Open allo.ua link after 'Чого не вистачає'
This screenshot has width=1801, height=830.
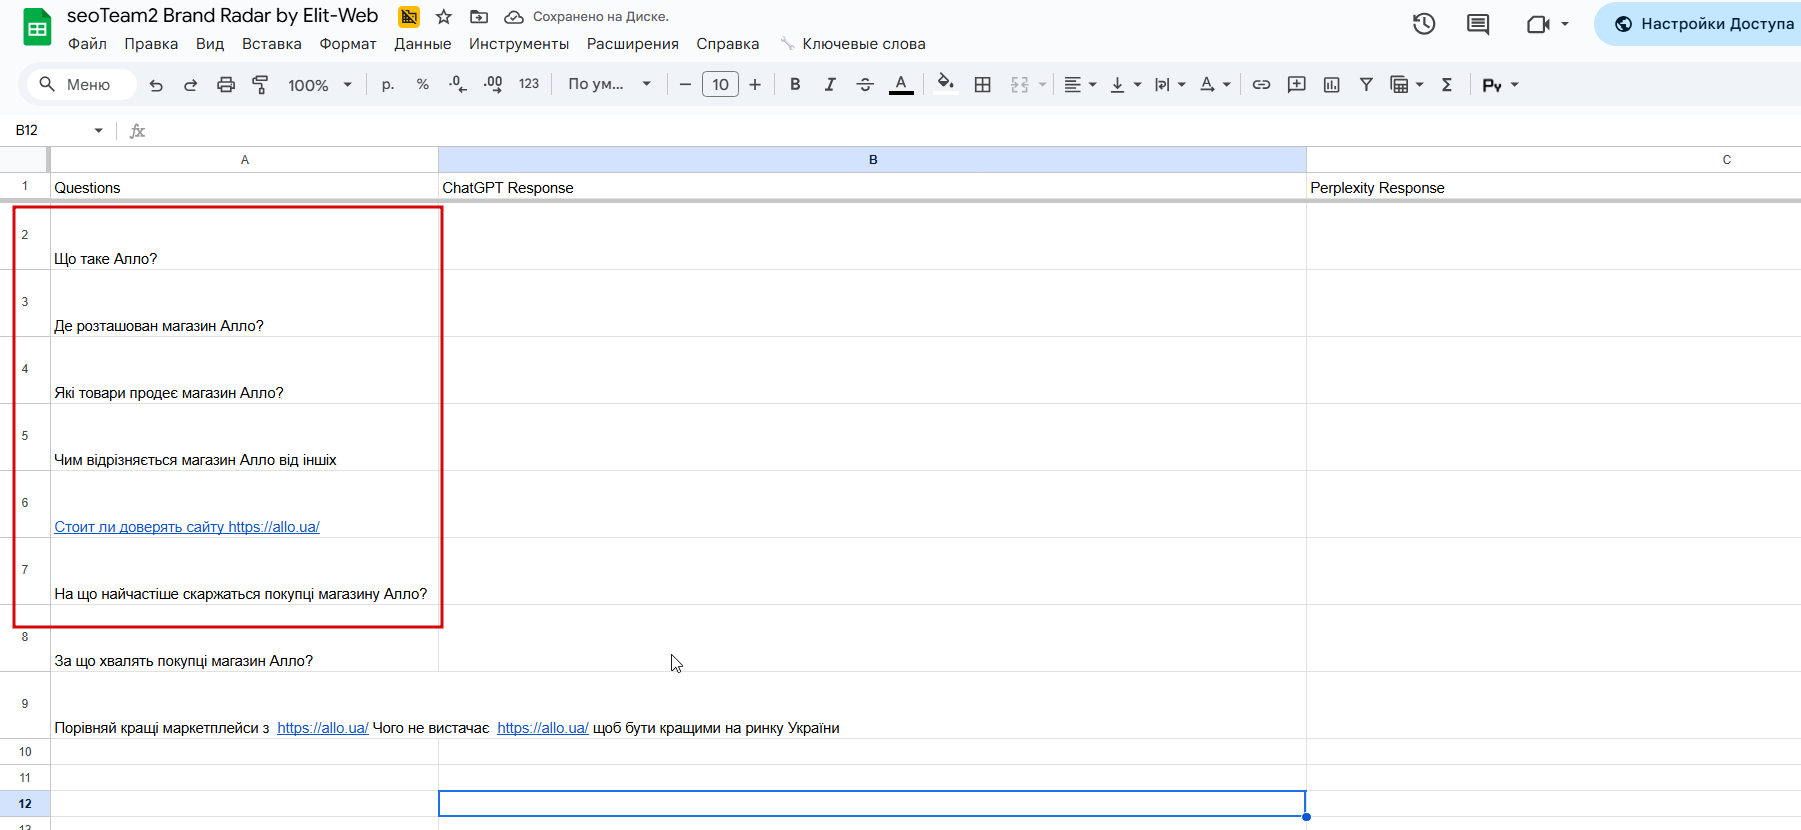pos(543,728)
